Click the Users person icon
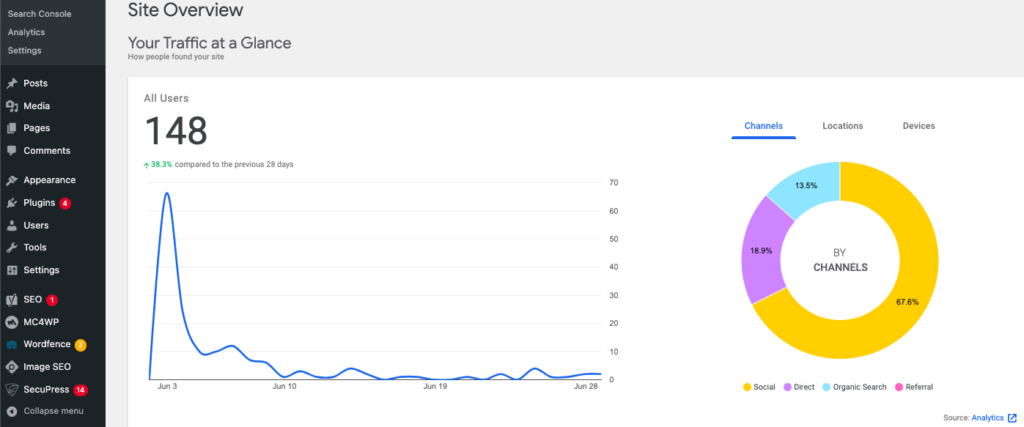 click(12, 225)
